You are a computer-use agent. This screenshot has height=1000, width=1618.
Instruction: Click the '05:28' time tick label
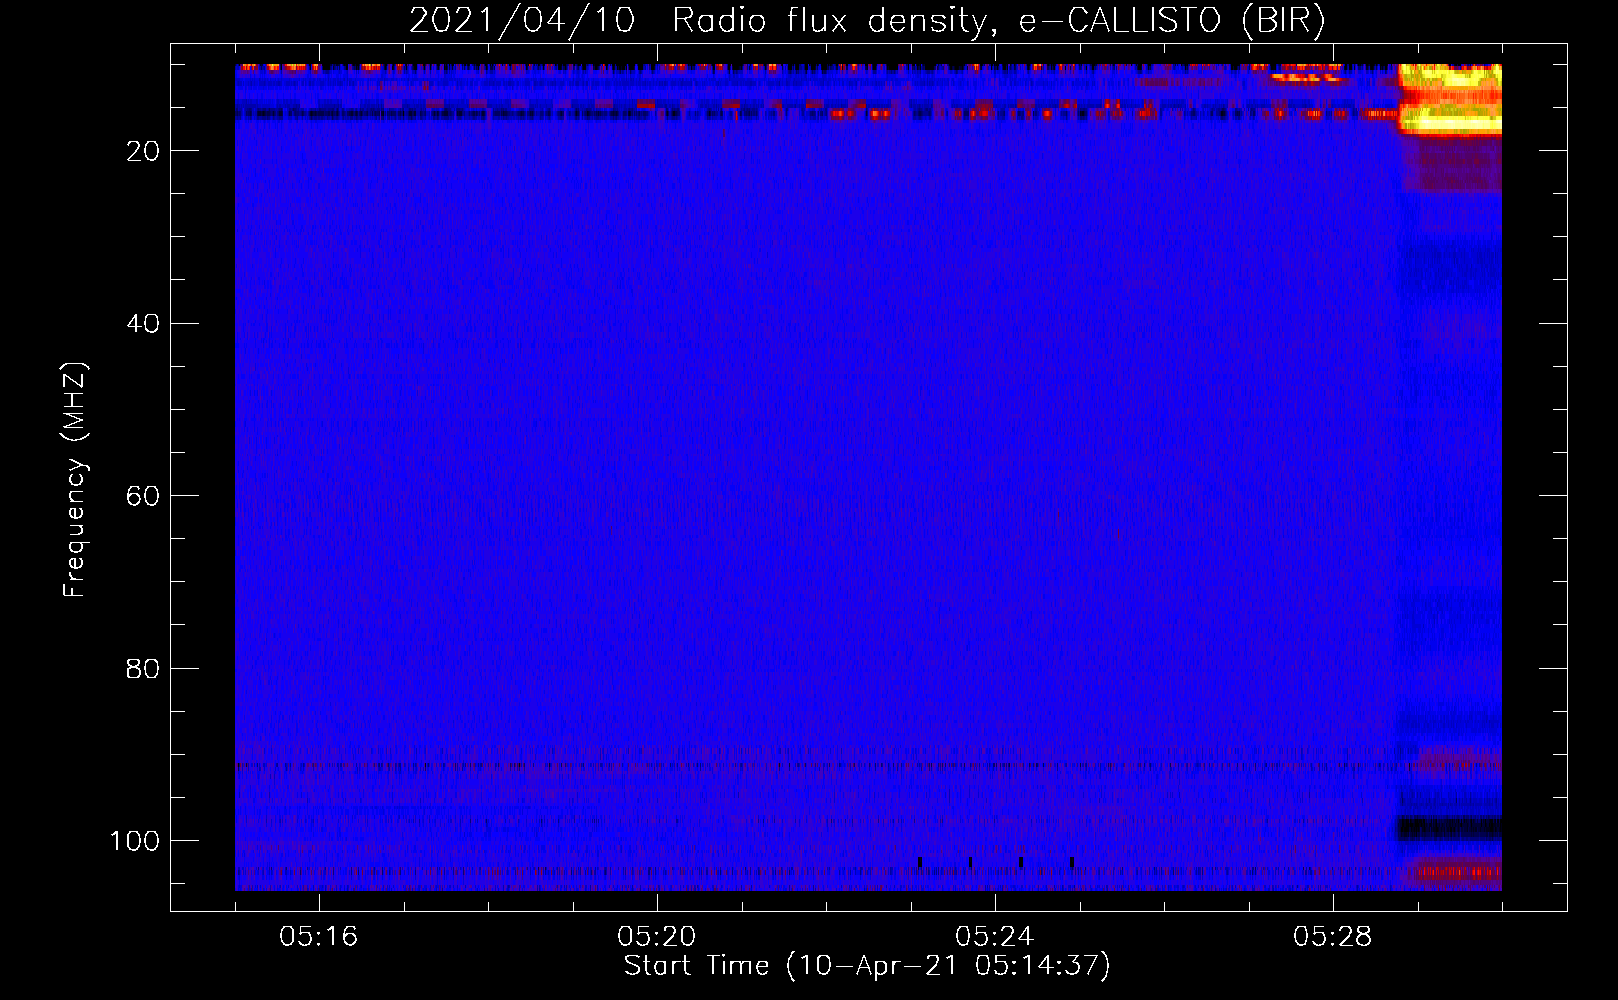pos(1333,937)
